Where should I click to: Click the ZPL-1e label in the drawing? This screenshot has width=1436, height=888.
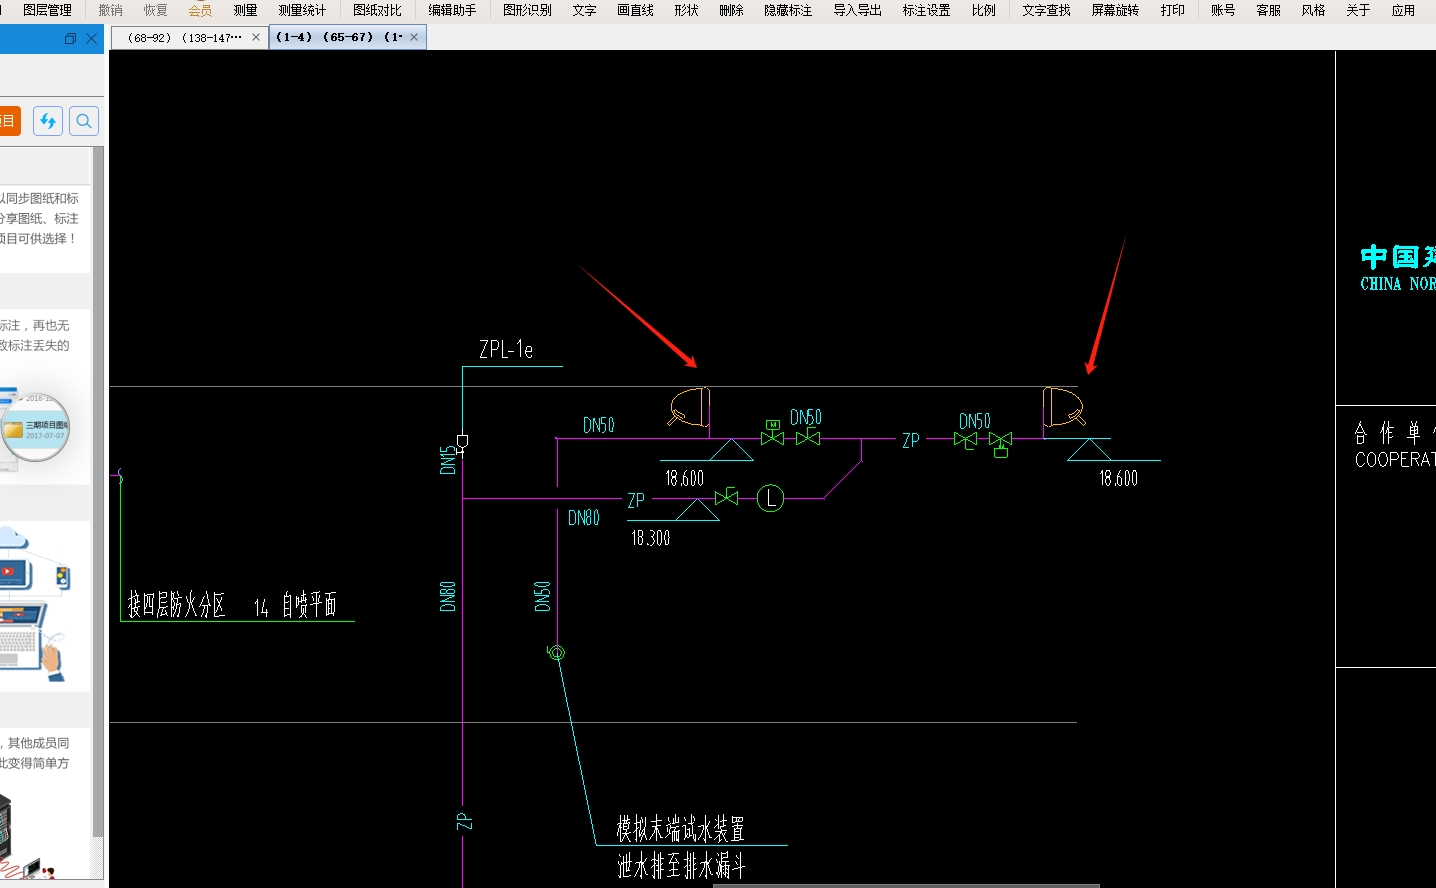tap(506, 349)
